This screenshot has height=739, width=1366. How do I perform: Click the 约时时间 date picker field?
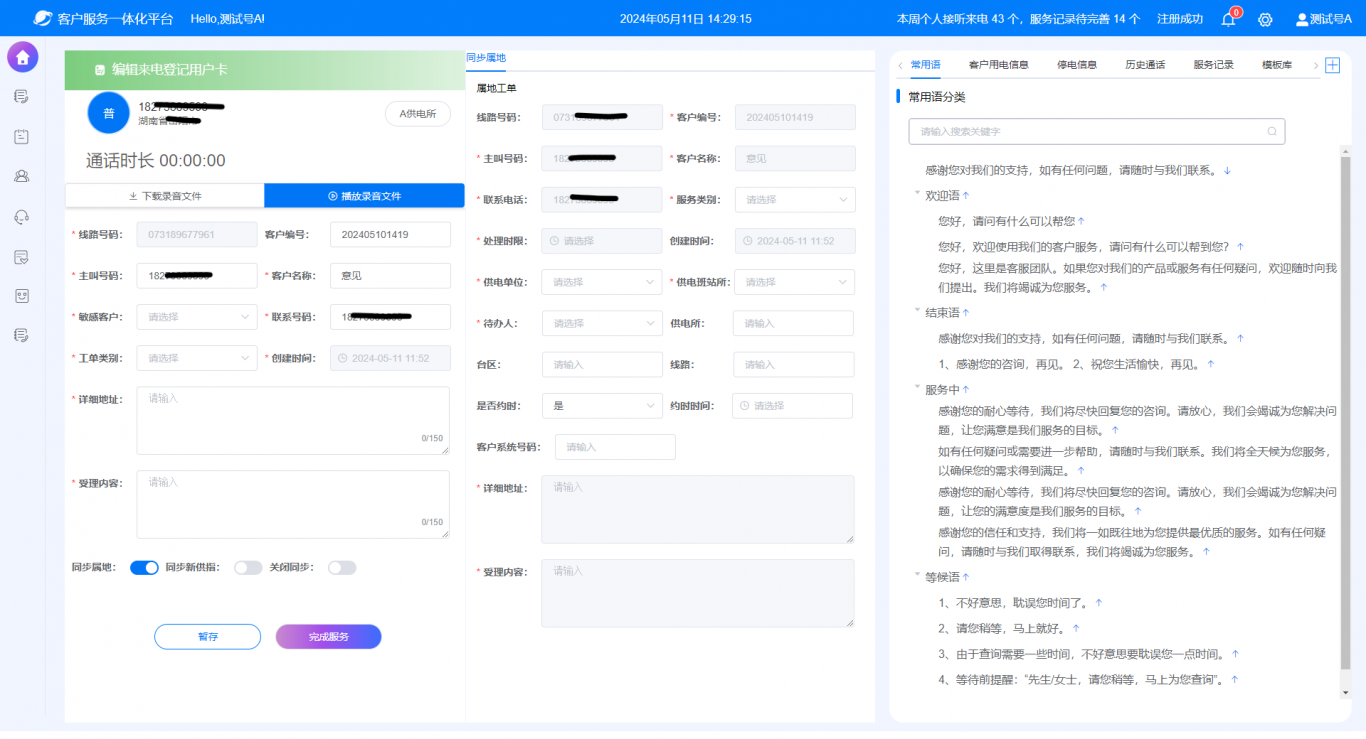[x=793, y=406]
